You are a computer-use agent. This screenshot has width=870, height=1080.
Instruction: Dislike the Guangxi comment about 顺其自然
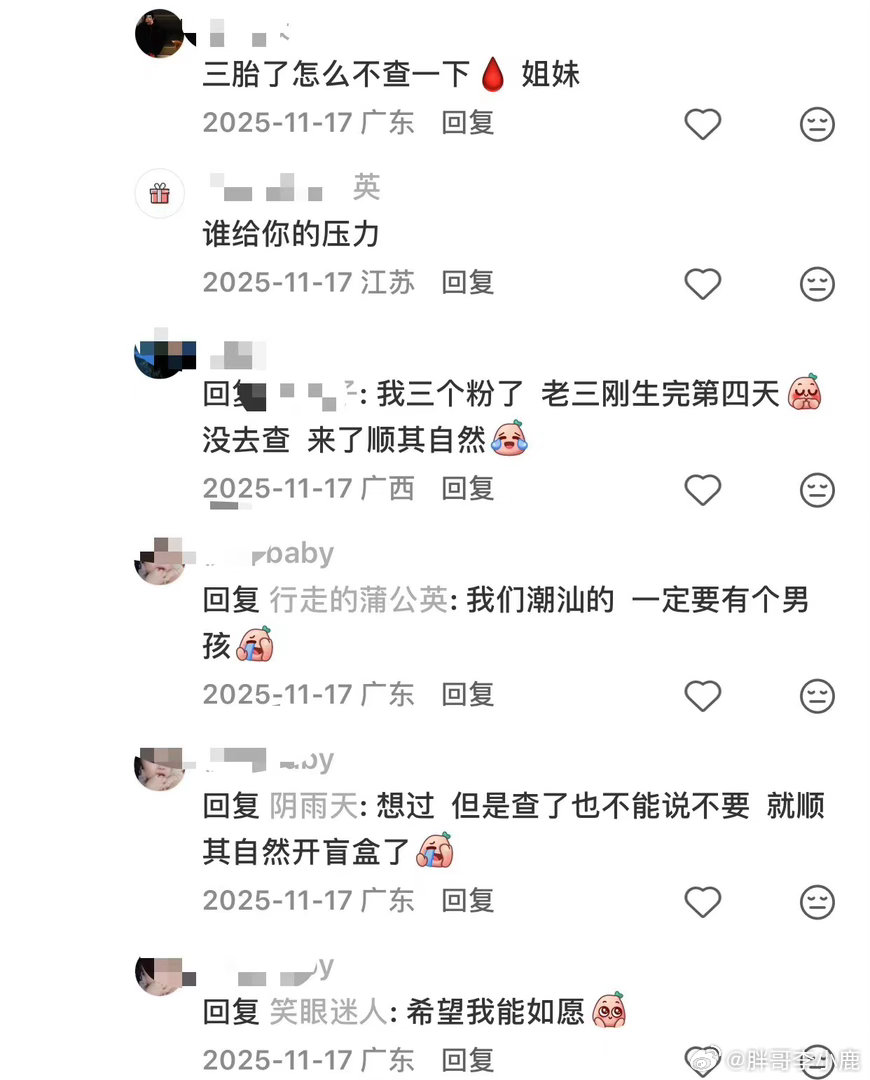pyautogui.click(x=817, y=490)
